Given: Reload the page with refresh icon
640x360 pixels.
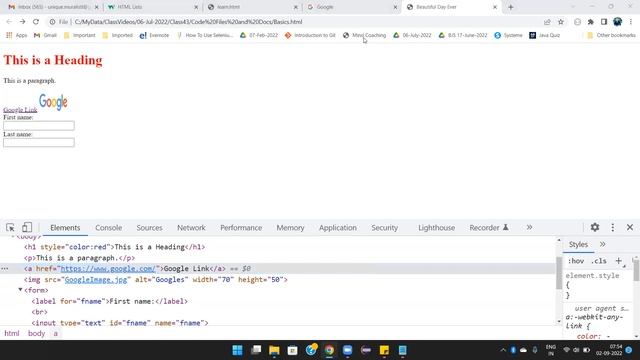Looking at the screenshot, I should tap(36, 22).
